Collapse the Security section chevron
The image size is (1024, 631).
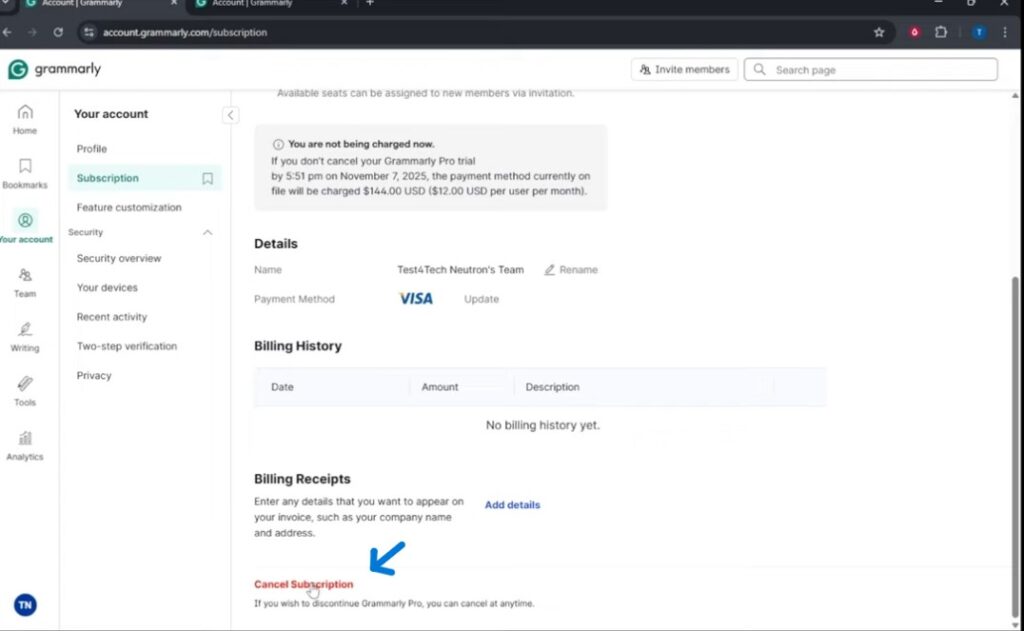click(208, 232)
